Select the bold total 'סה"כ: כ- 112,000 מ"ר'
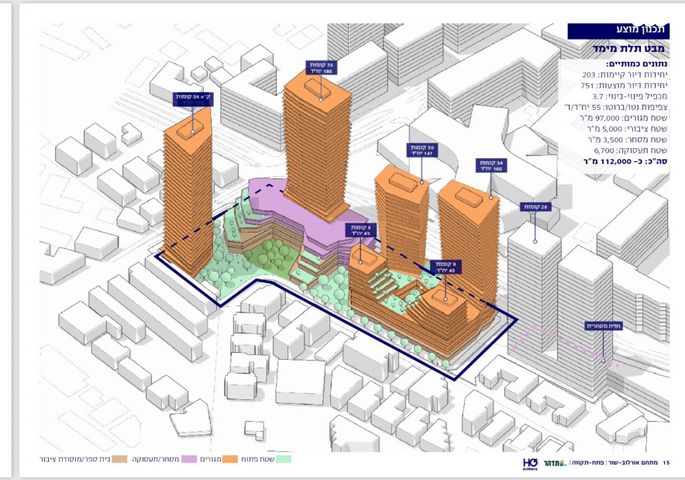Screen dimensions: 685x480 pos(626,161)
